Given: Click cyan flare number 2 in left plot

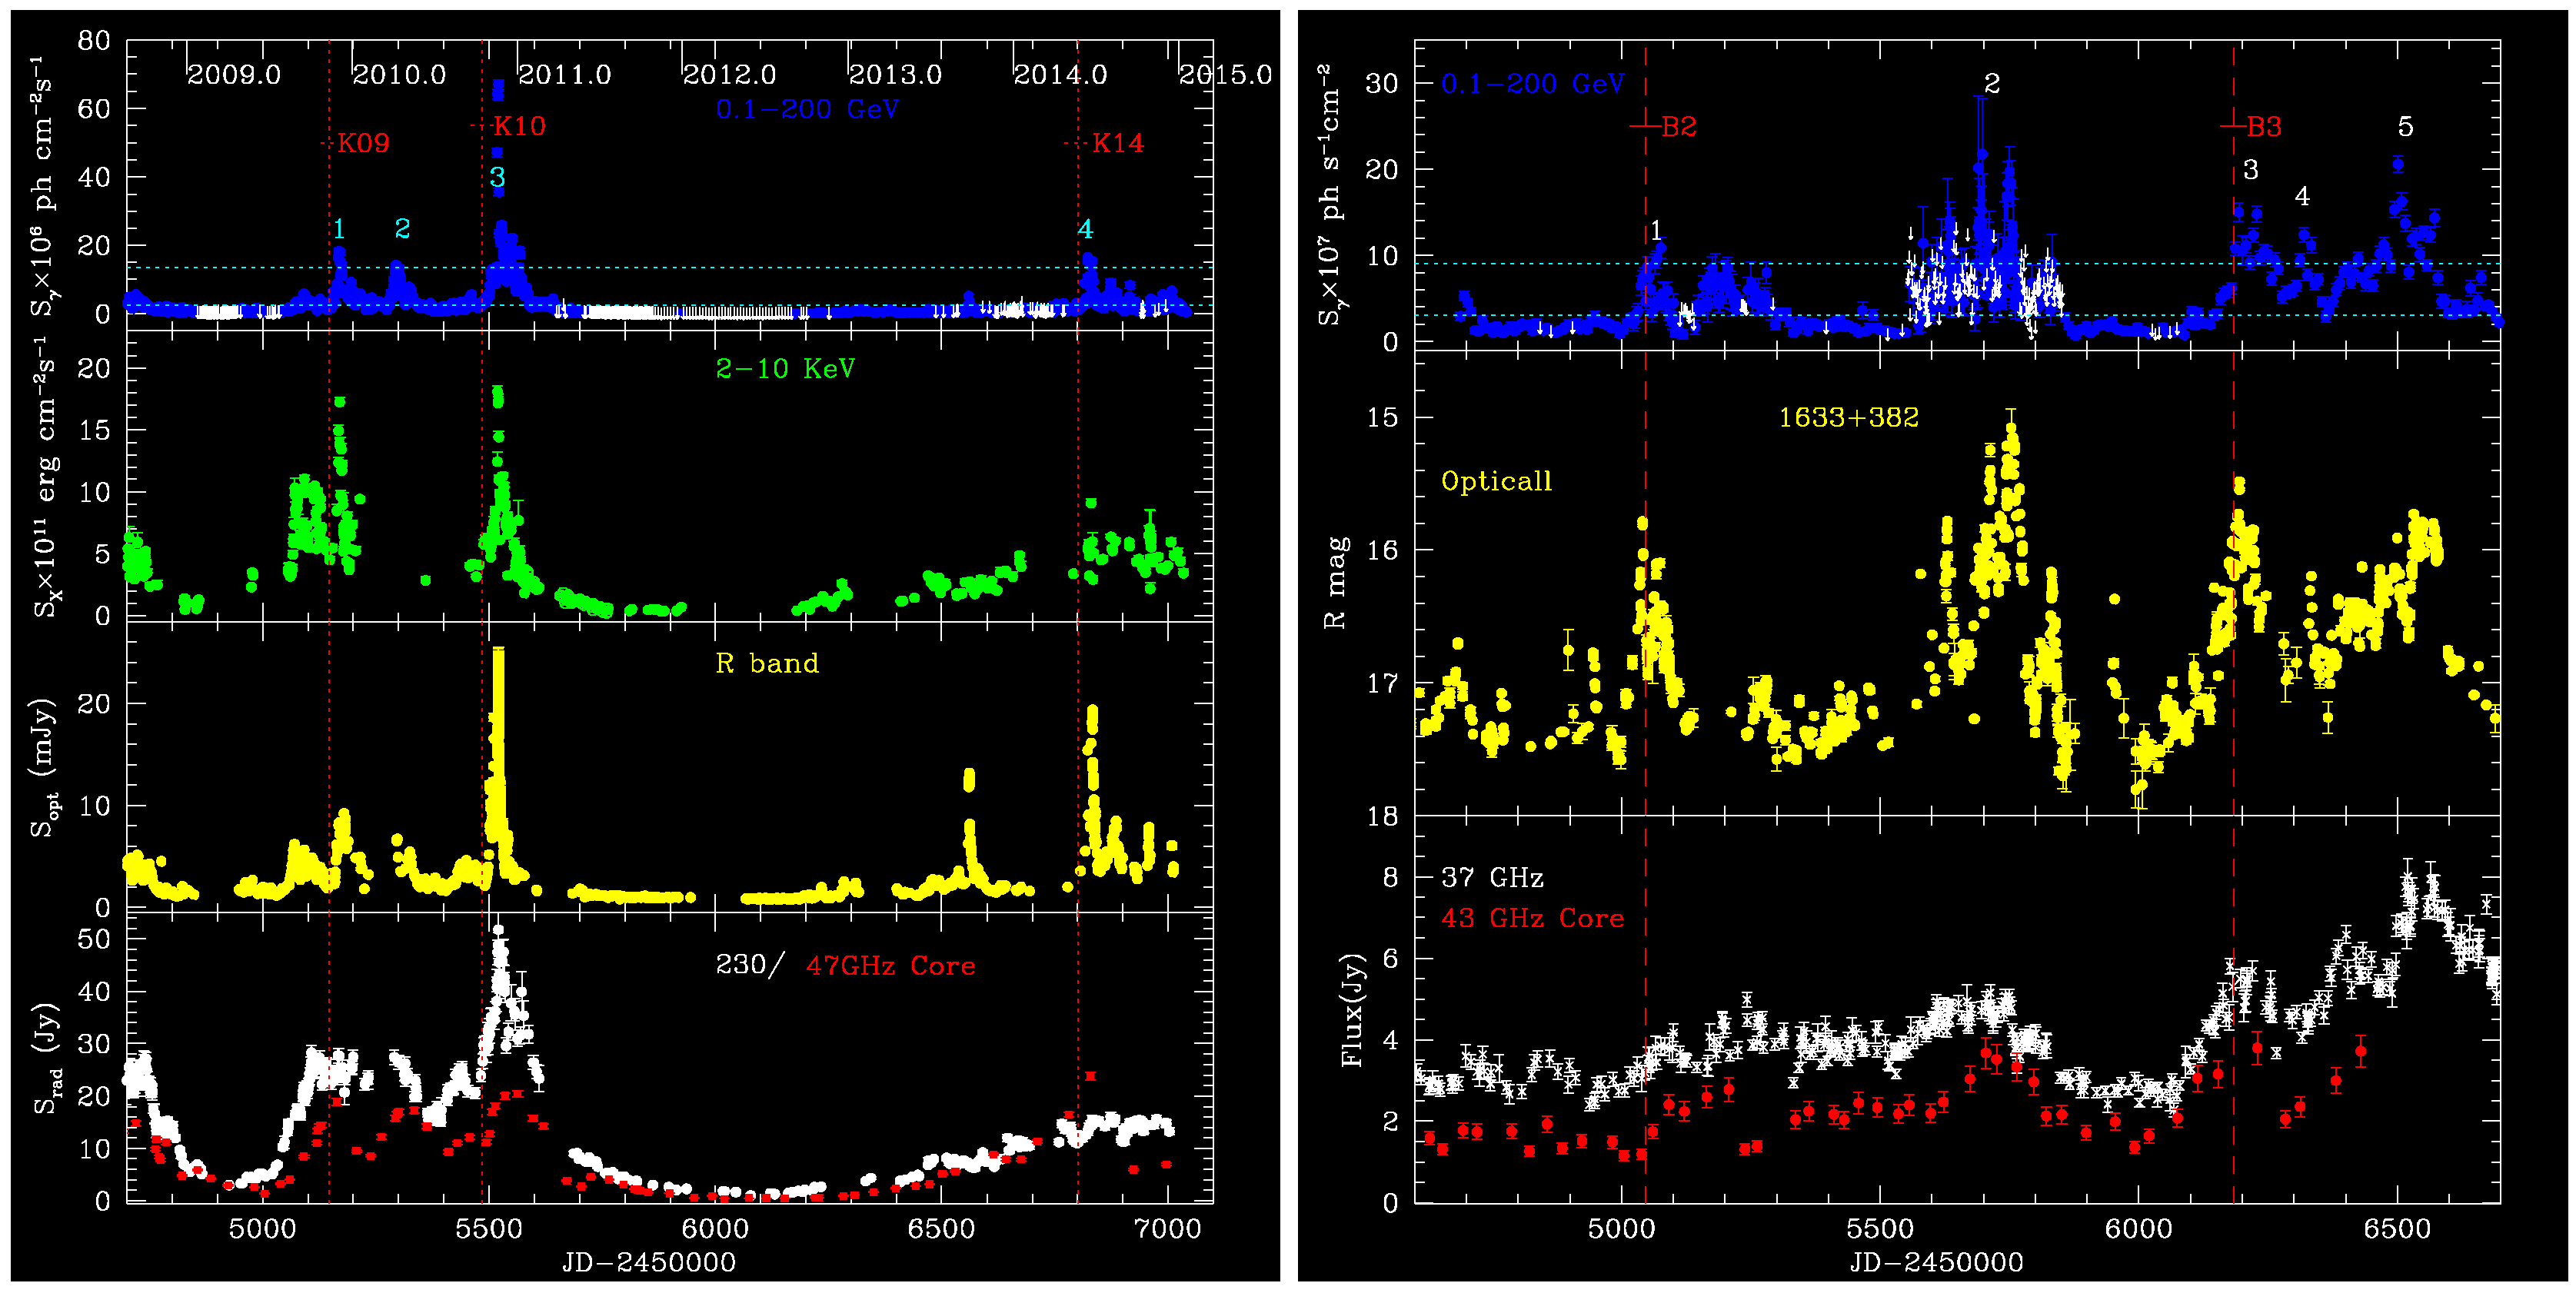Looking at the screenshot, I should pos(402,229).
